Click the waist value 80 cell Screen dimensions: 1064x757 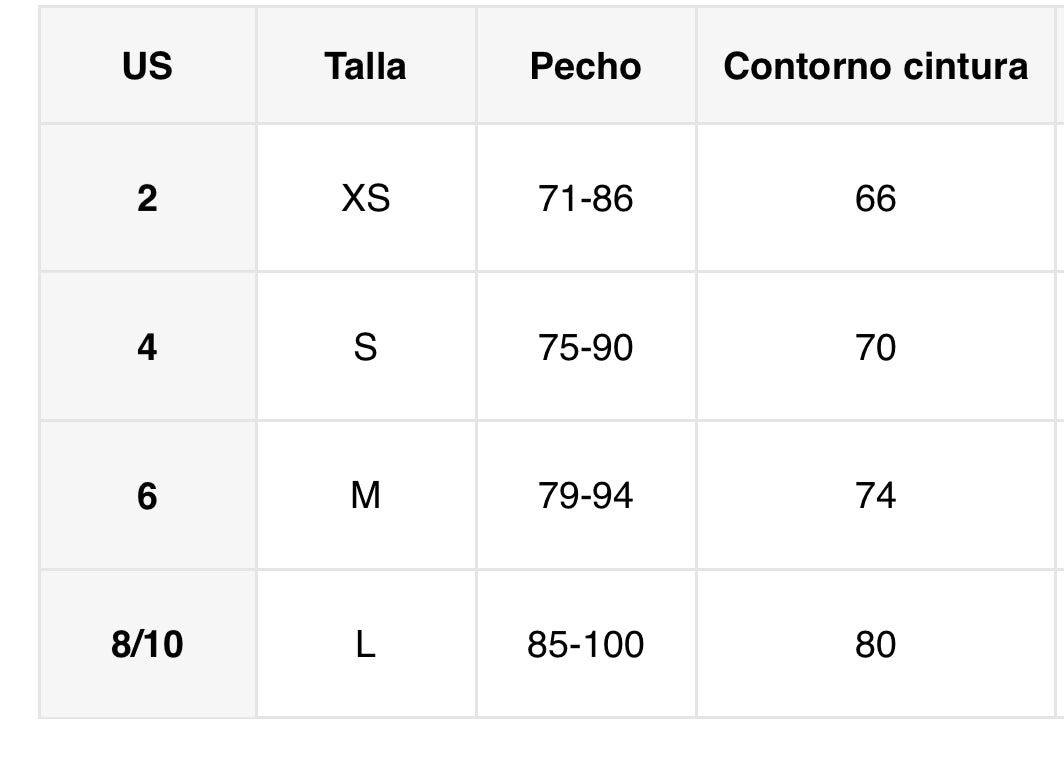click(x=875, y=644)
